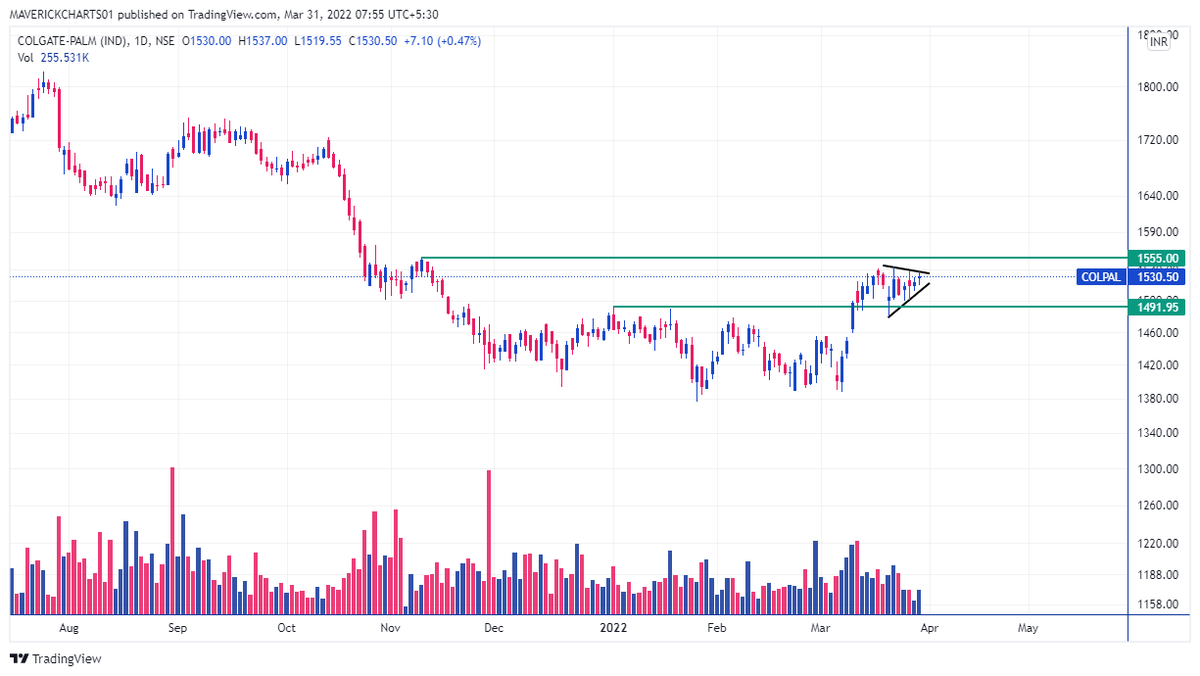The width and height of the screenshot is (1200, 676).
Task: Click the TradingView logo at the bottom
Action: tap(55, 659)
